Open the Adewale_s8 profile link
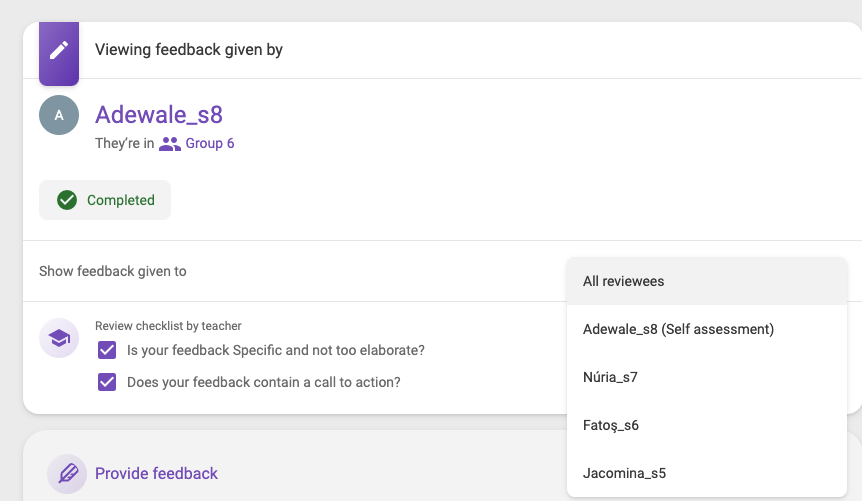 [x=159, y=114]
